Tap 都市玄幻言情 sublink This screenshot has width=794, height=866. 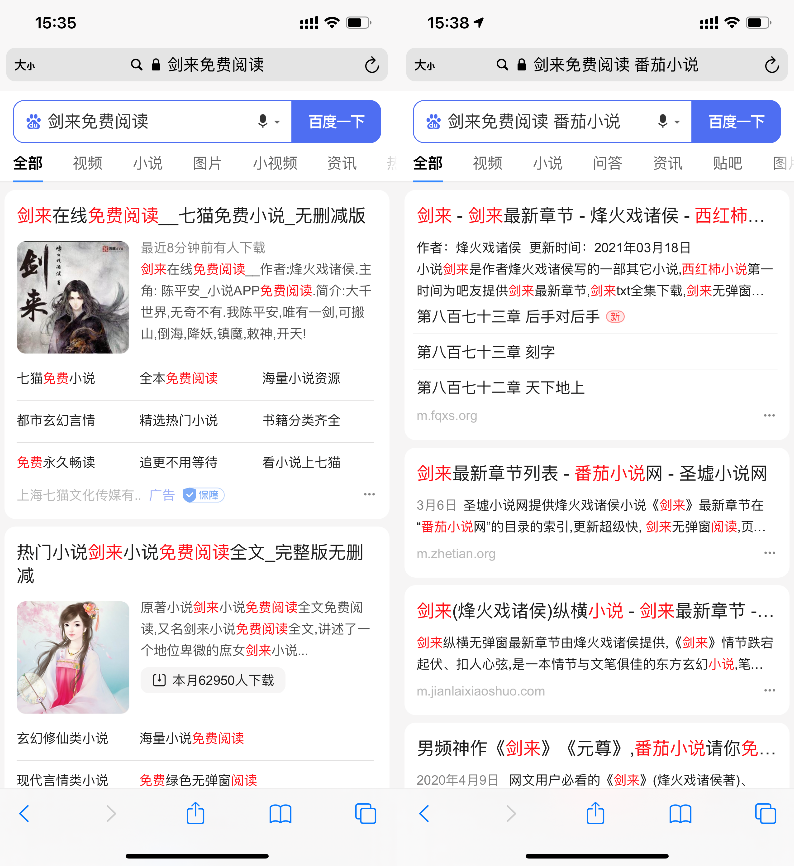pos(56,420)
